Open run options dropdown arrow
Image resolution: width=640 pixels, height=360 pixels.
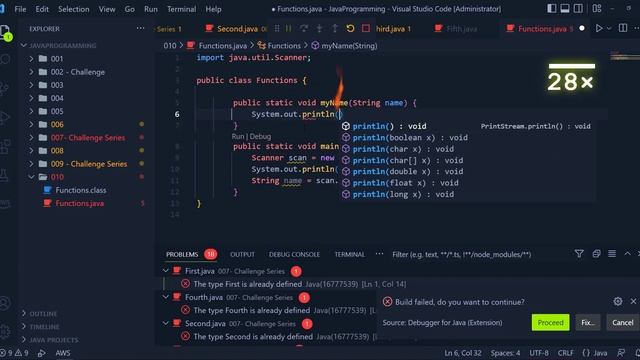point(609,28)
